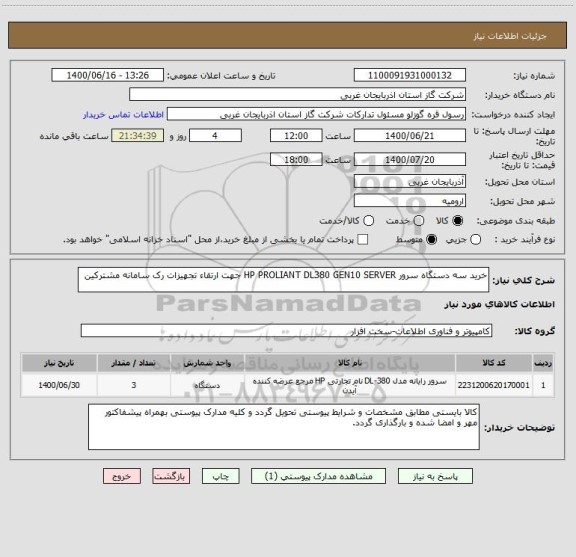Click the general description field HP PROLIANT DL380
The image size is (576, 557).
[x=283, y=280]
